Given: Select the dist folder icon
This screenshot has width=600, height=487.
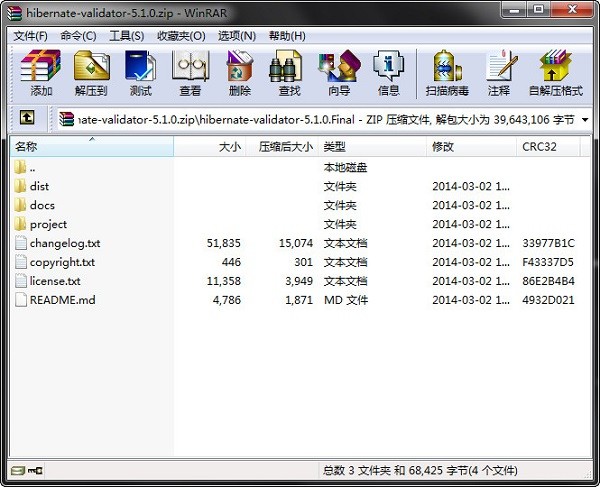Looking at the screenshot, I should (x=20, y=186).
